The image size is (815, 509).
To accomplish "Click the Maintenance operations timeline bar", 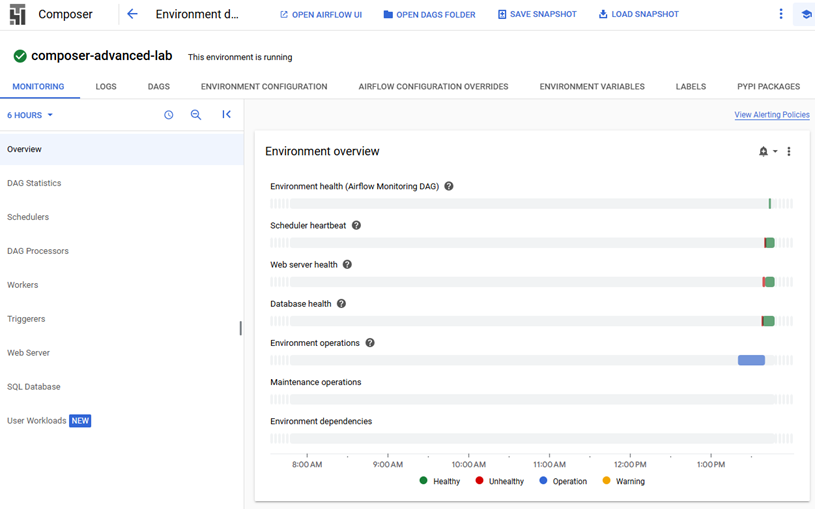I will [x=531, y=399].
